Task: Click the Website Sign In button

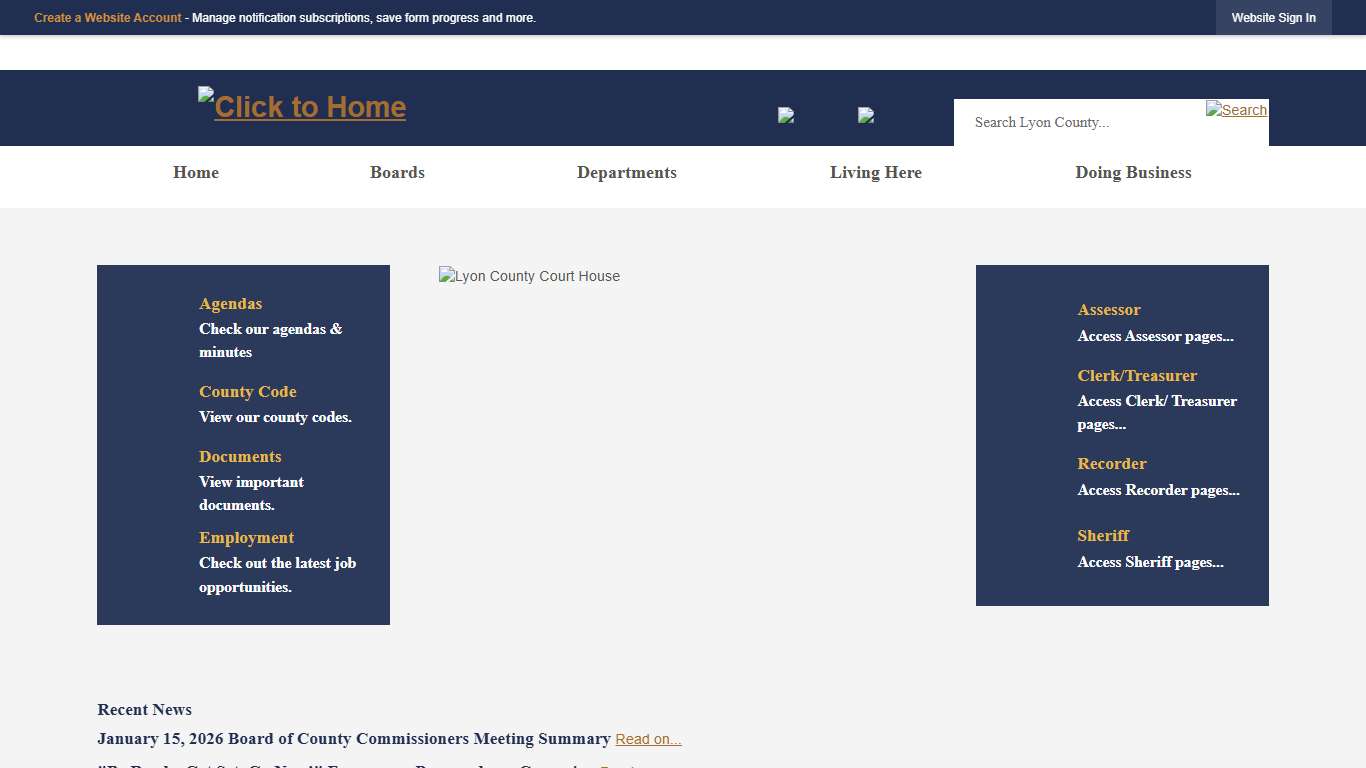Action: coord(1273,17)
